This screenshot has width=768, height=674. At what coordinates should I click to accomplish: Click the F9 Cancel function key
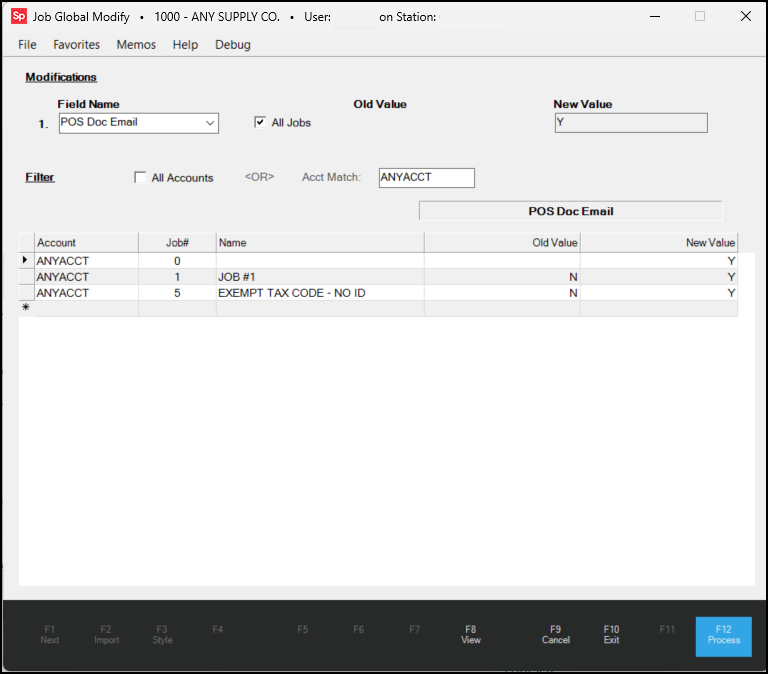pos(555,635)
